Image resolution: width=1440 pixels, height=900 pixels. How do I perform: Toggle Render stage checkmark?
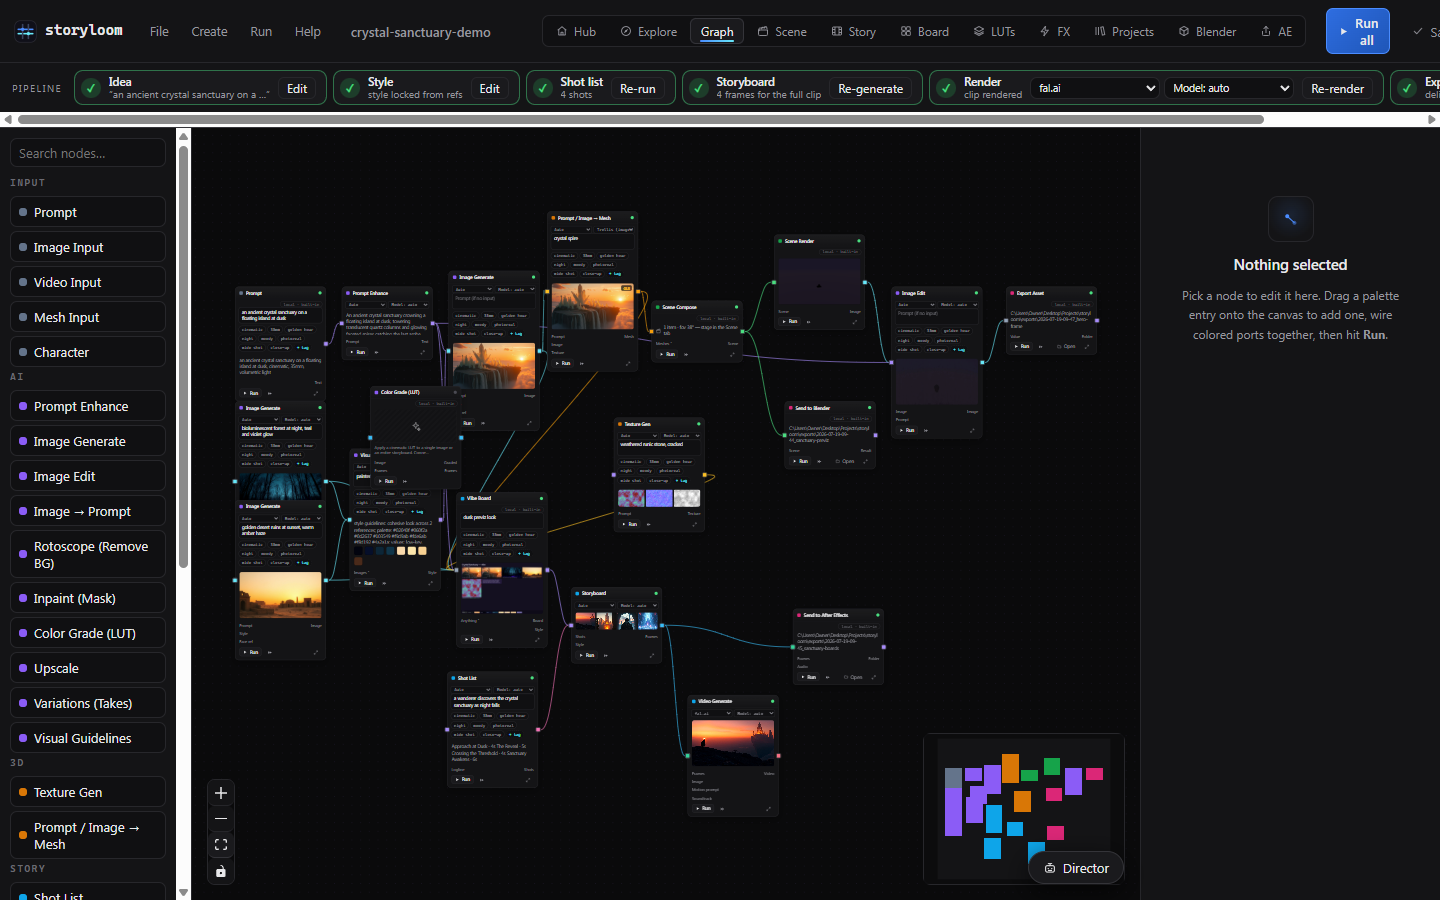[946, 88]
